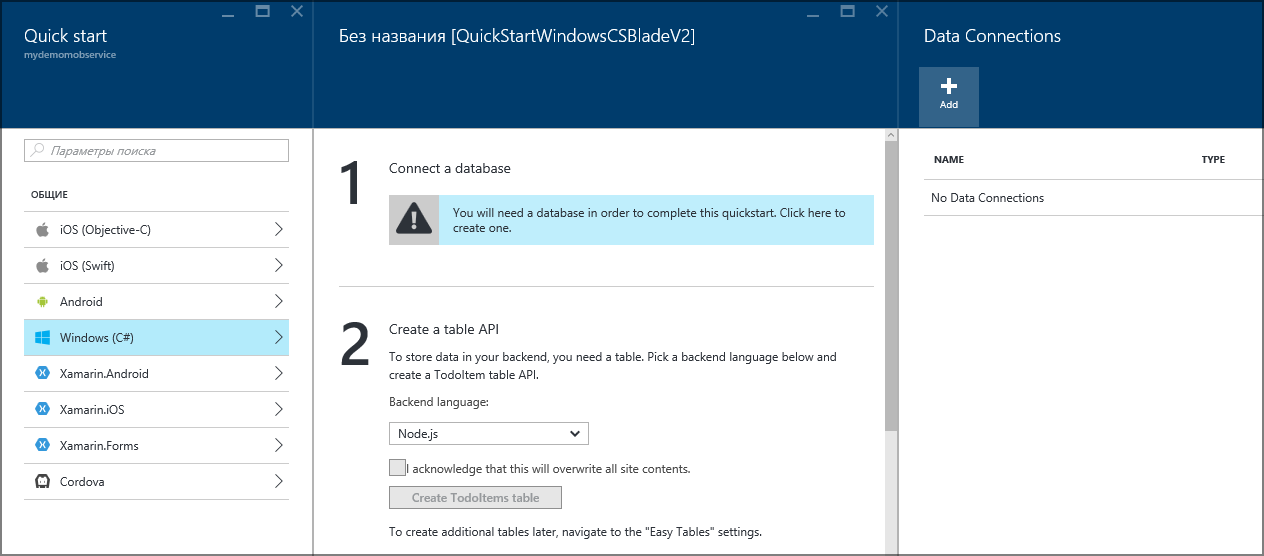Expand the iOS (Objective-C) row chevron
This screenshot has height=556, width=1264.
click(x=278, y=229)
